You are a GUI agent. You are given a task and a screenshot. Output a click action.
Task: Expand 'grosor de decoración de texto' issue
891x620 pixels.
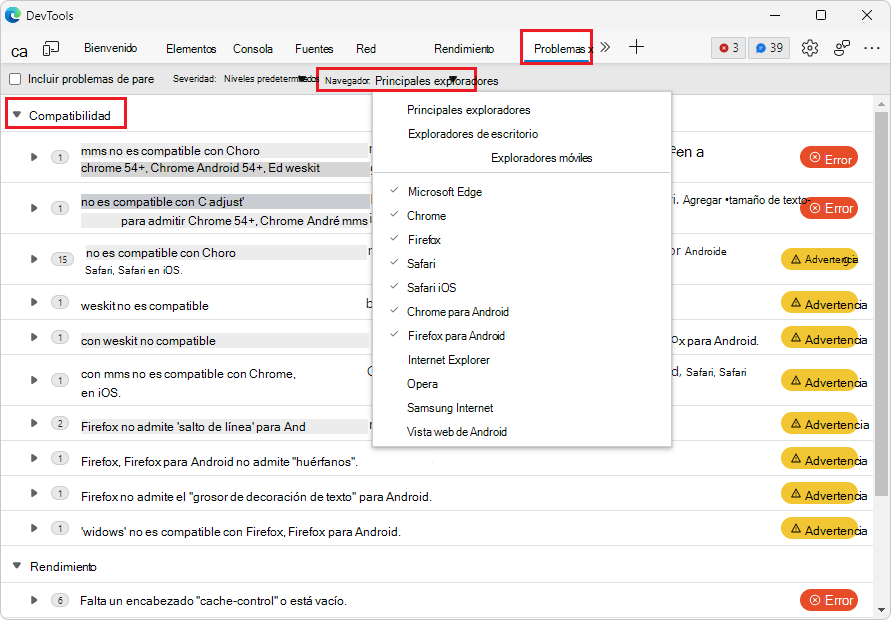tap(34, 493)
